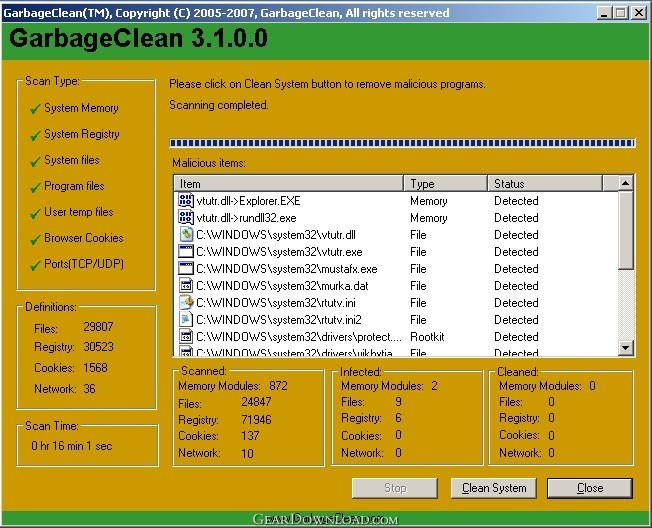This screenshot has width=652, height=528.
Task: Click the malicious items scrollbar thumb
Action: (x=625, y=230)
